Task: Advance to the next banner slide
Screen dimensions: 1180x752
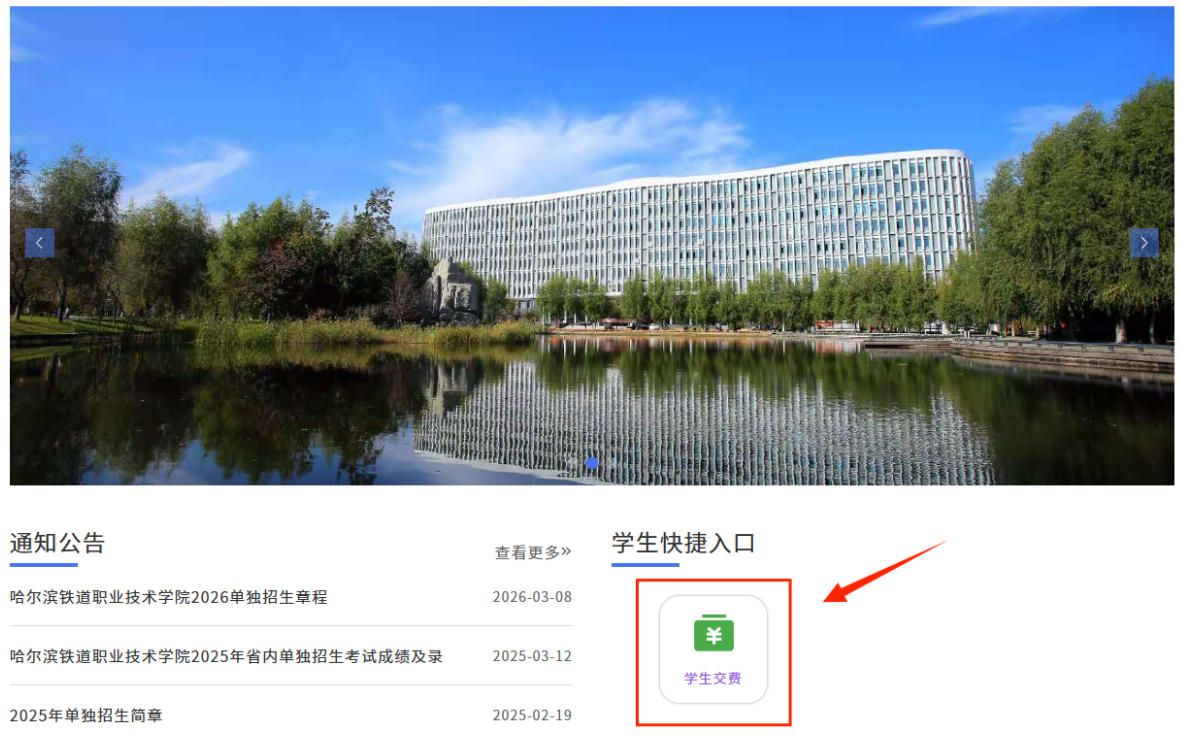Action: pyautogui.click(x=1143, y=243)
